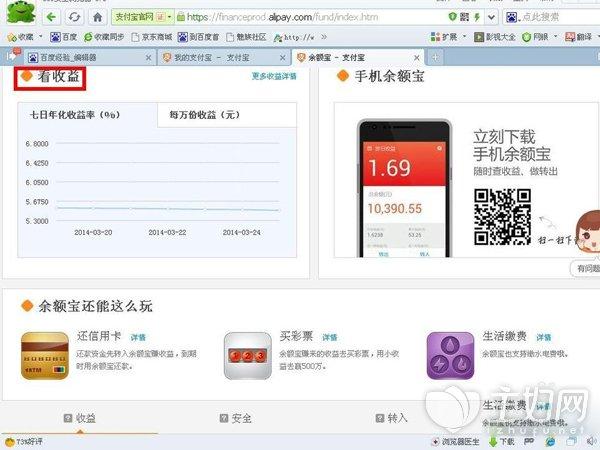Click the QR code icon in address bar
The height and width of the screenshot is (450, 600).
coord(465,17)
